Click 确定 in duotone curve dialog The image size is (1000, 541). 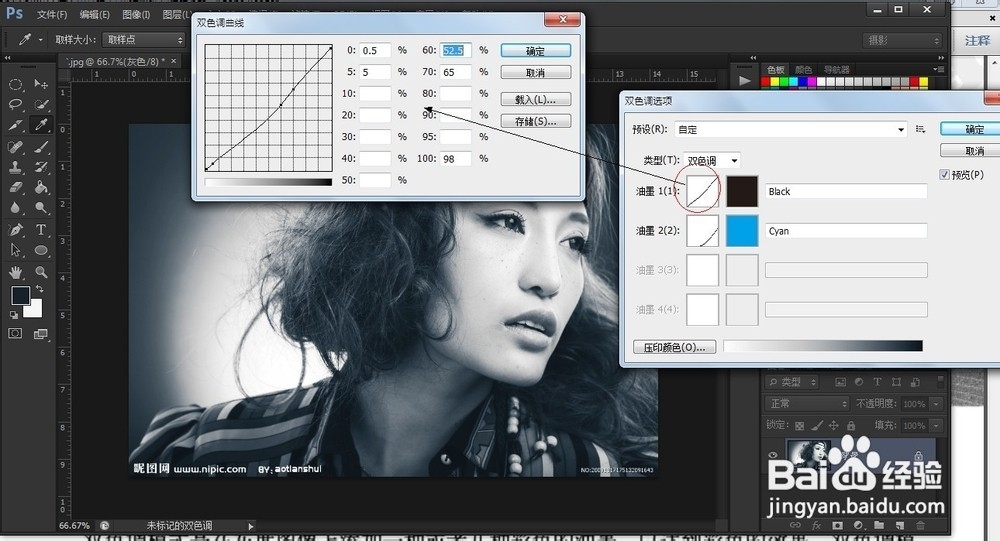536,51
